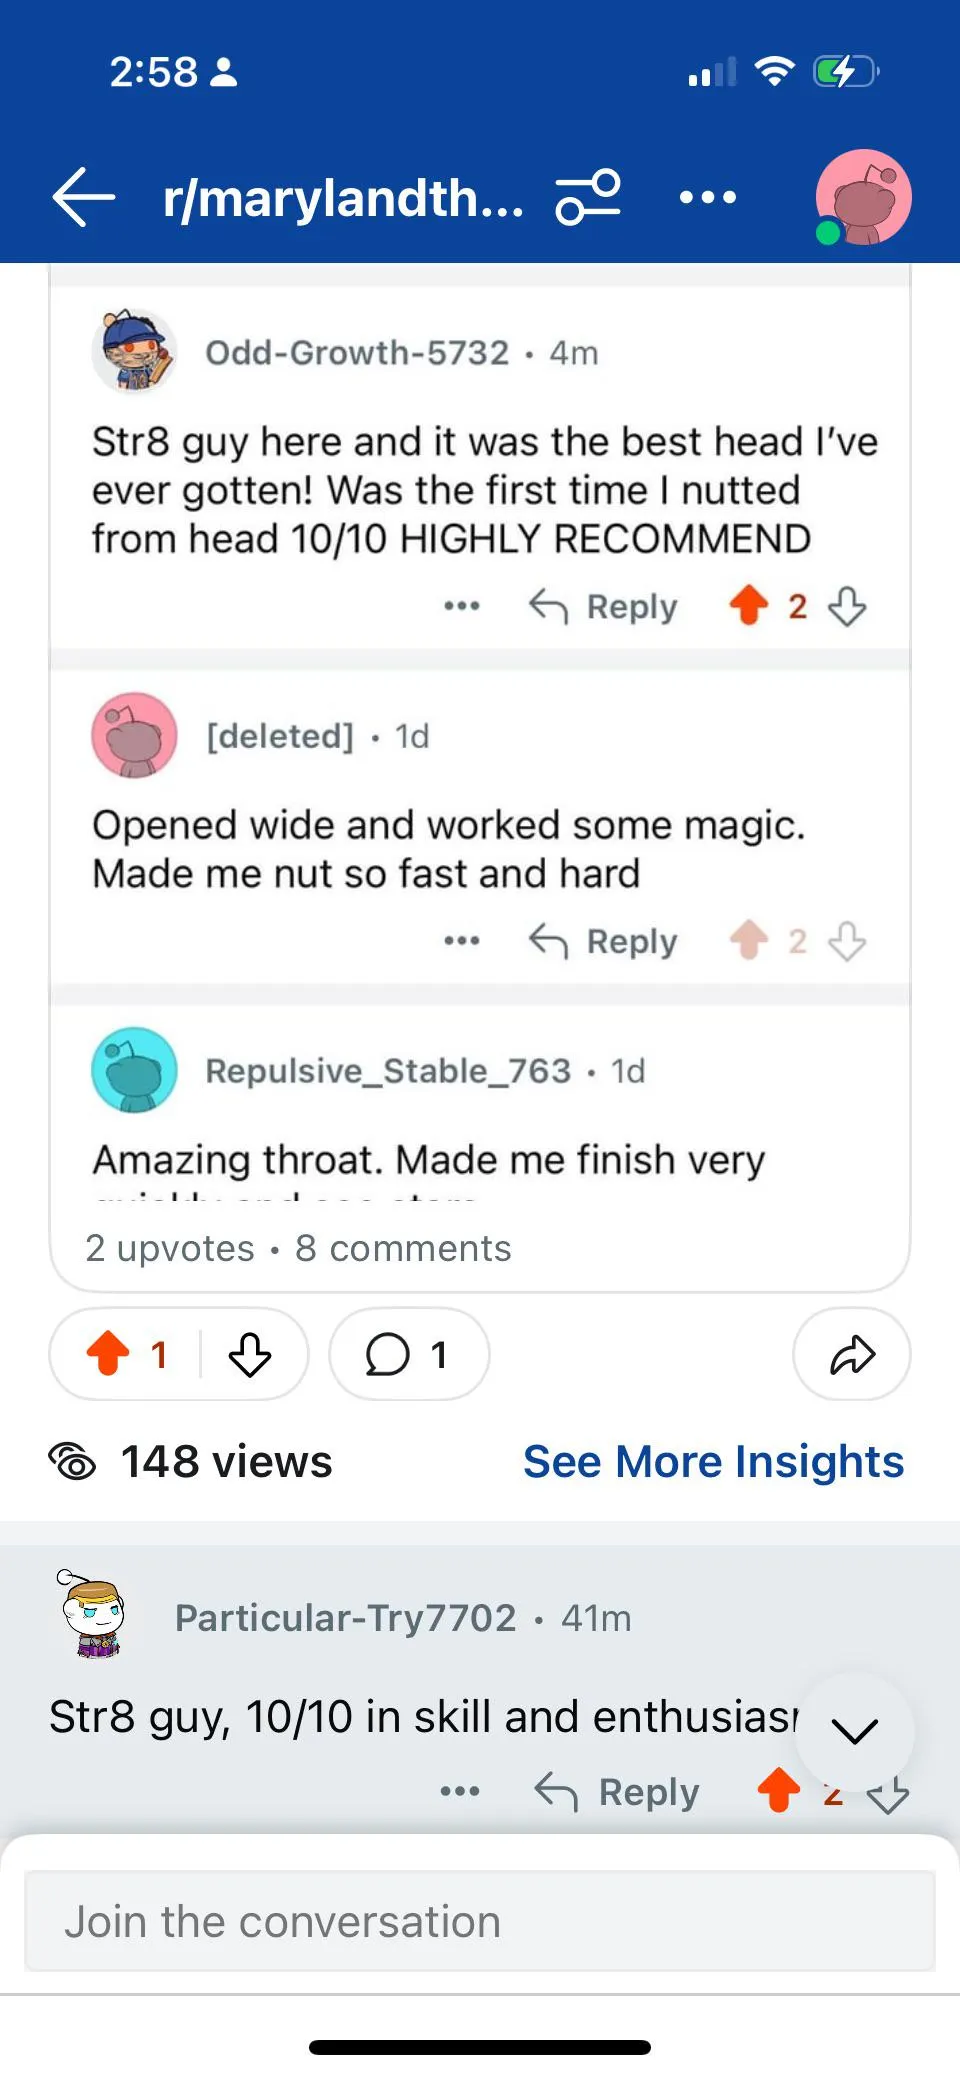The width and height of the screenshot is (960, 2079).
Task: Downvote Odd-Growth-5732's comment
Action: [x=847, y=606]
